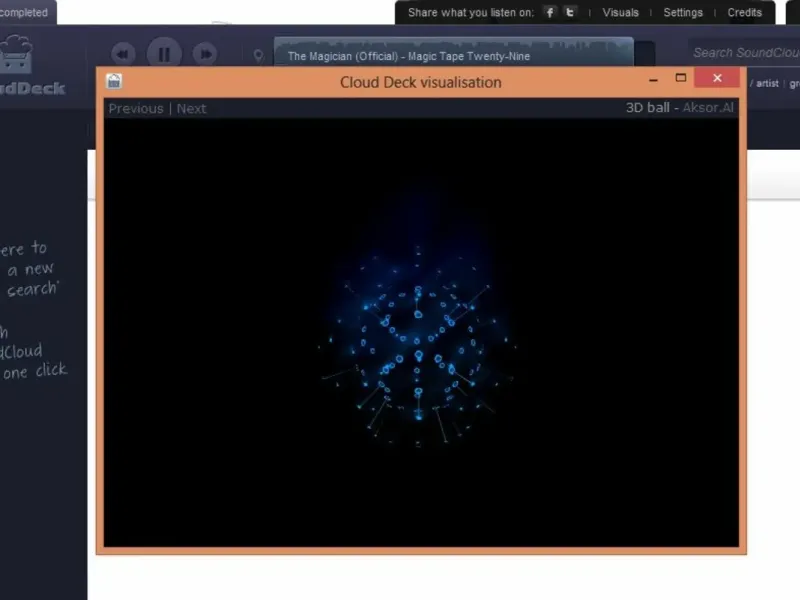The height and width of the screenshot is (600, 800).
Task: Click the 3D ball visualisation canvas
Action: pos(421,333)
